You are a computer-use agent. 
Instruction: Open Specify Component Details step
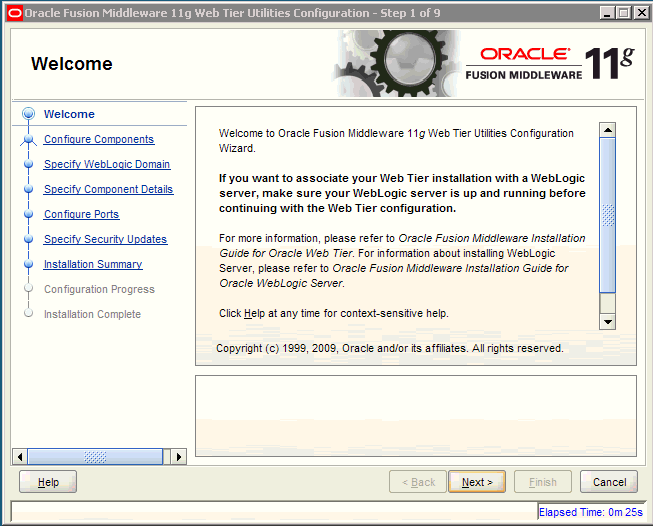[x=108, y=189]
